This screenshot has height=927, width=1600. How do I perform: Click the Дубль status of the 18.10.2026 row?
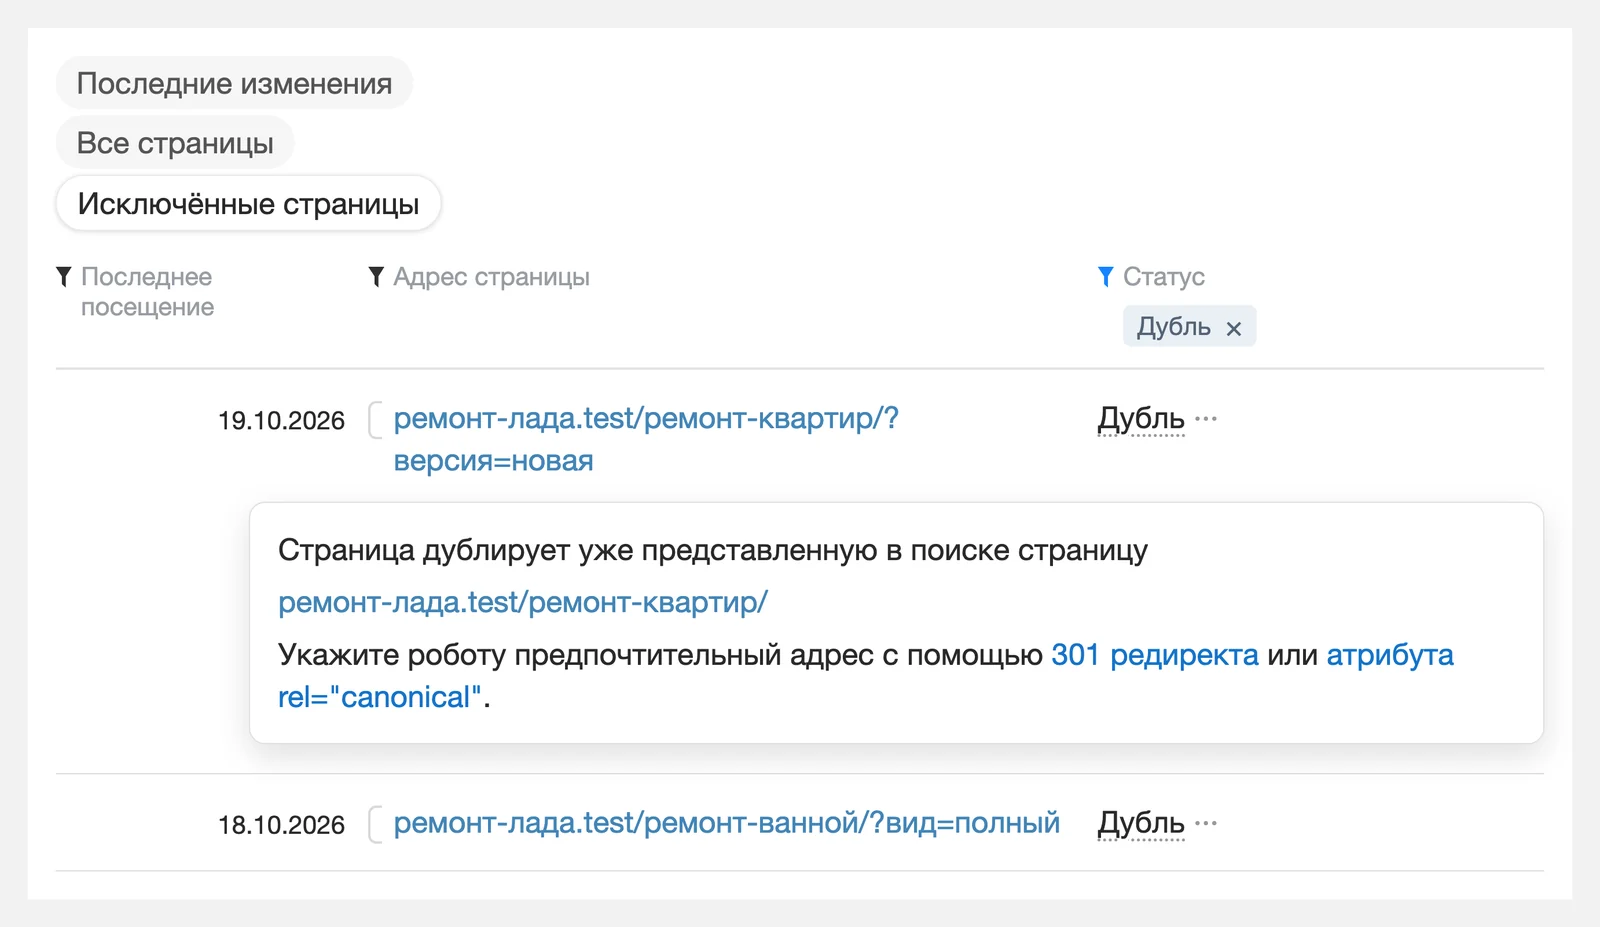[x=1141, y=823]
